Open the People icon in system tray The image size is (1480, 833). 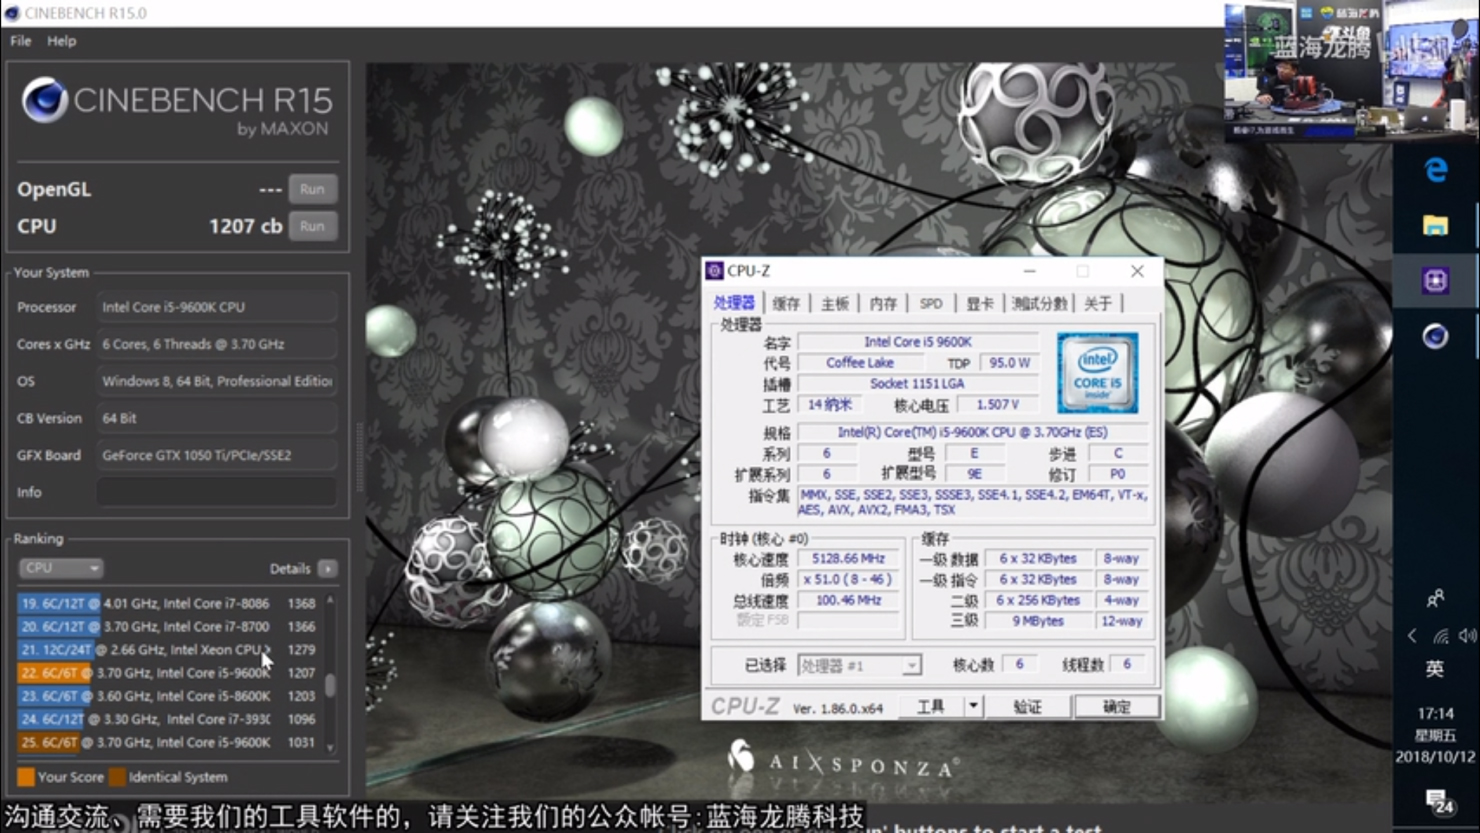click(x=1435, y=598)
